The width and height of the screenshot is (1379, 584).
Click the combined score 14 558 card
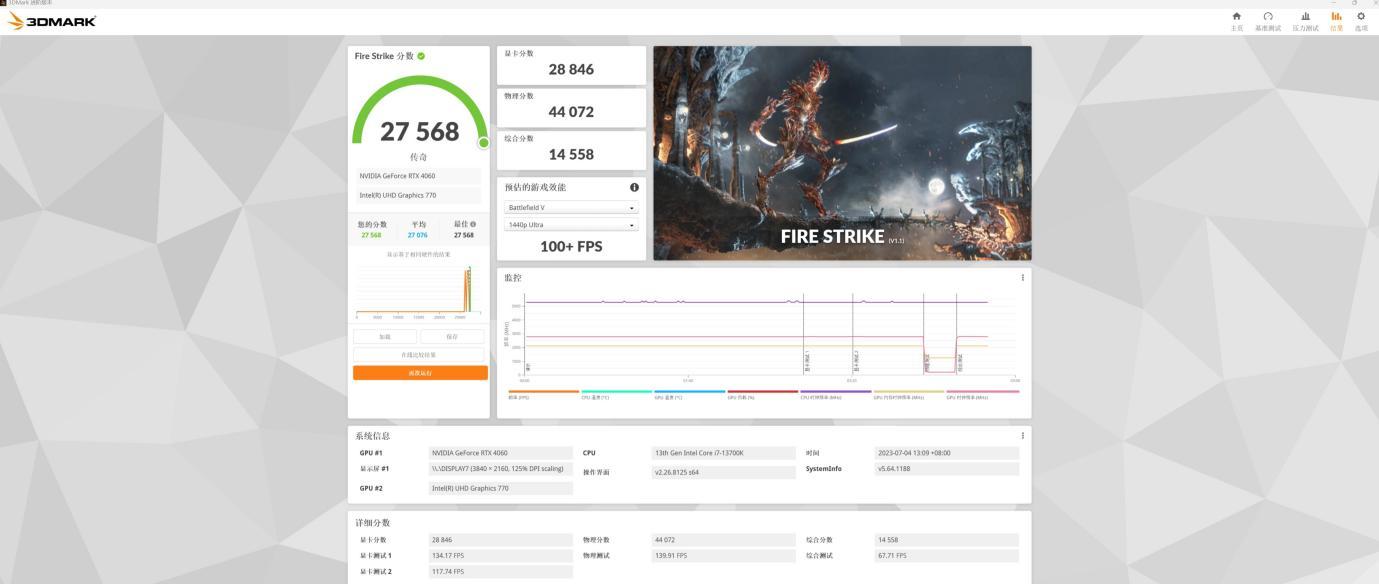571,150
